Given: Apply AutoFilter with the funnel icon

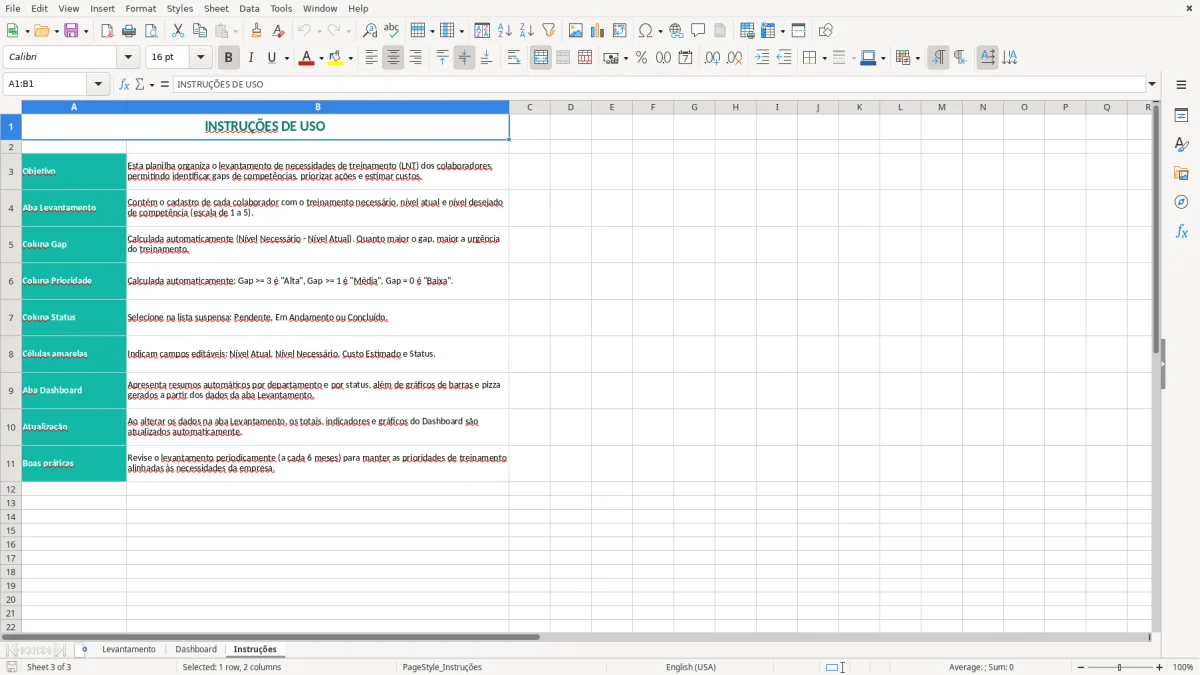Looking at the screenshot, I should click(549, 31).
